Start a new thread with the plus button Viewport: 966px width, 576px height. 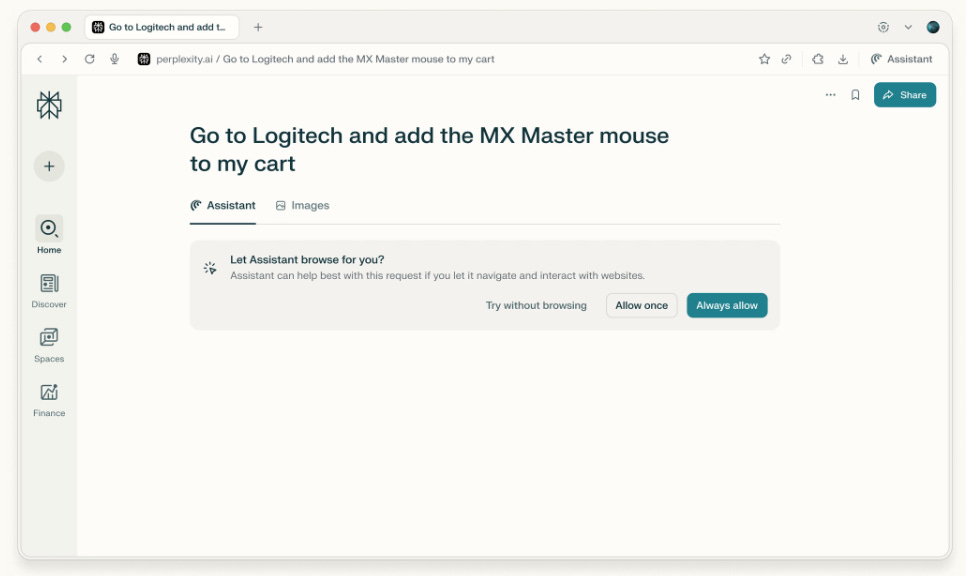tap(49, 166)
